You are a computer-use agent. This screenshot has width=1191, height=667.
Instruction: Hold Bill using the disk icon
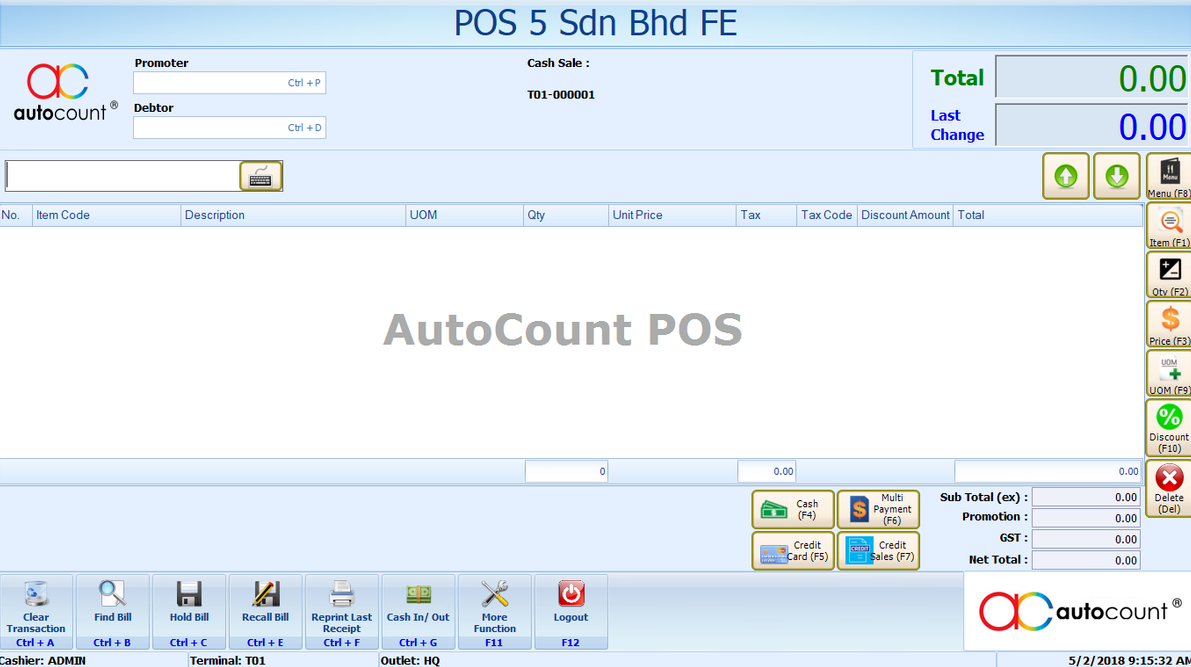[x=189, y=612]
